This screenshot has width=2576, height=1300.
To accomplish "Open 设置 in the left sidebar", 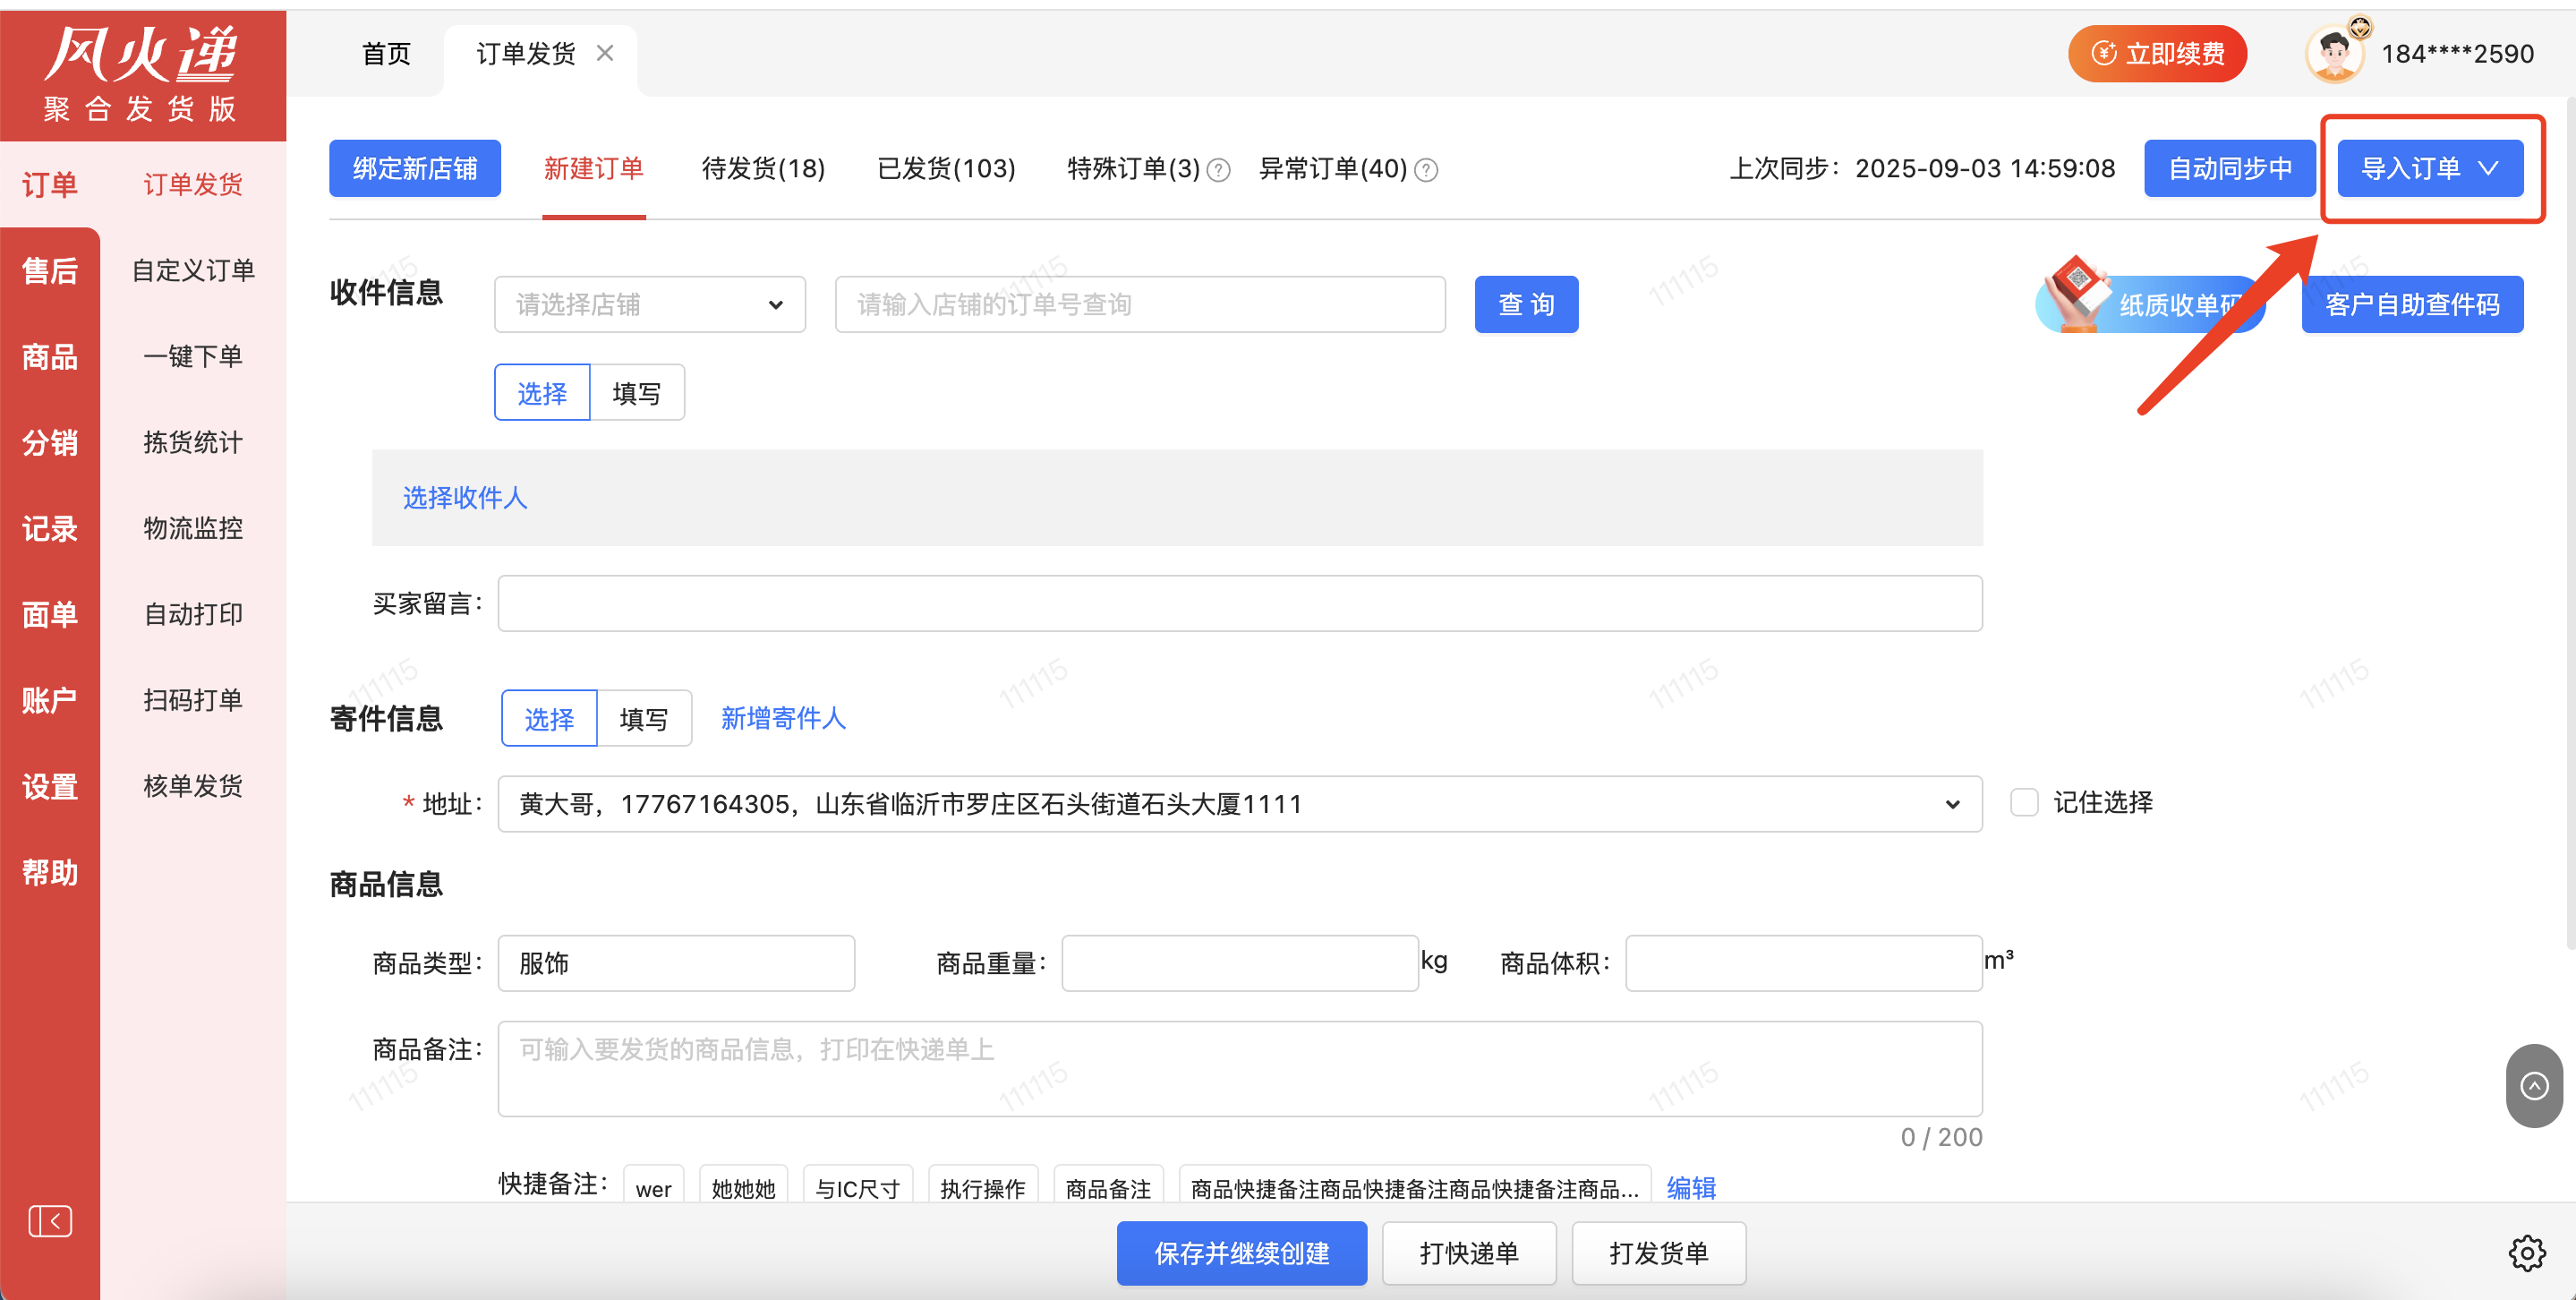I will pos(50,786).
